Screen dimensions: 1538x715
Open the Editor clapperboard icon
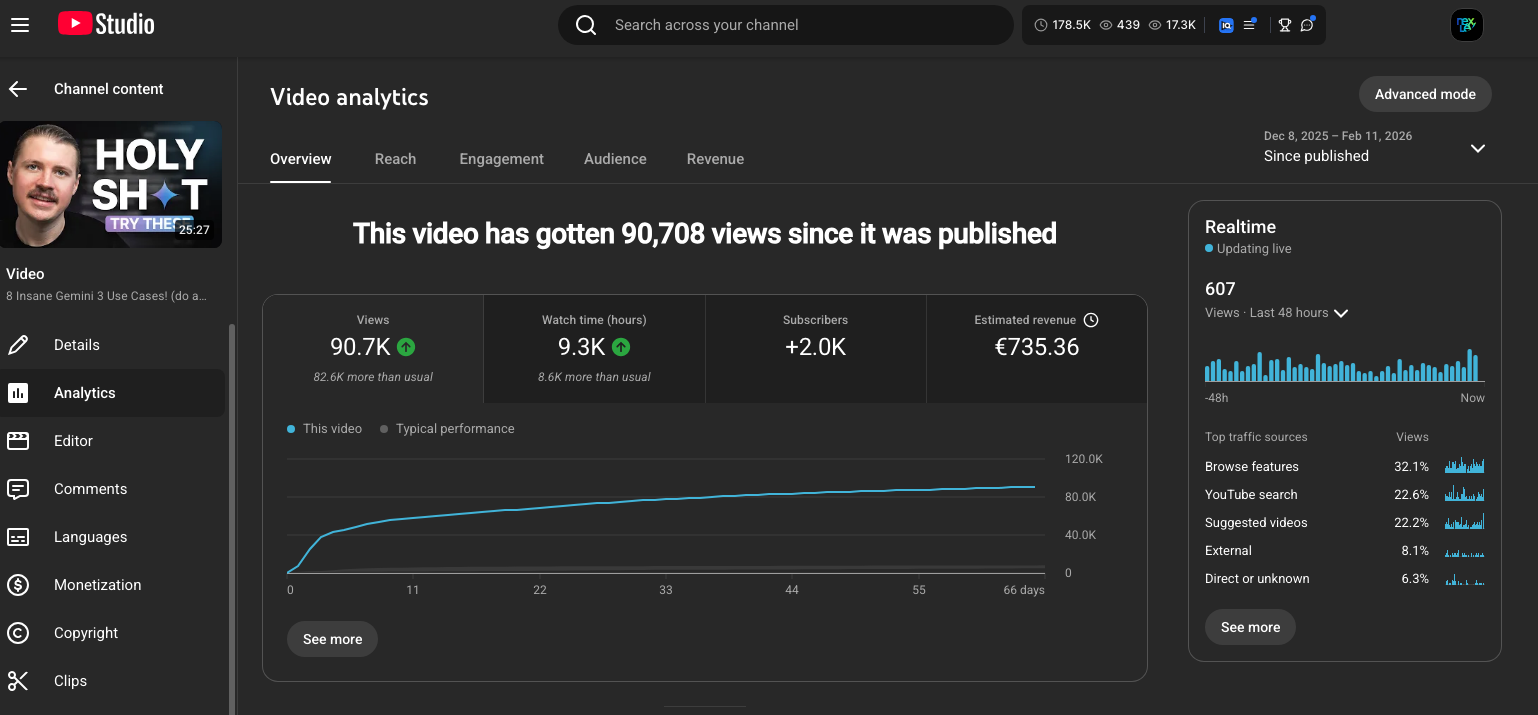click(x=17, y=440)
